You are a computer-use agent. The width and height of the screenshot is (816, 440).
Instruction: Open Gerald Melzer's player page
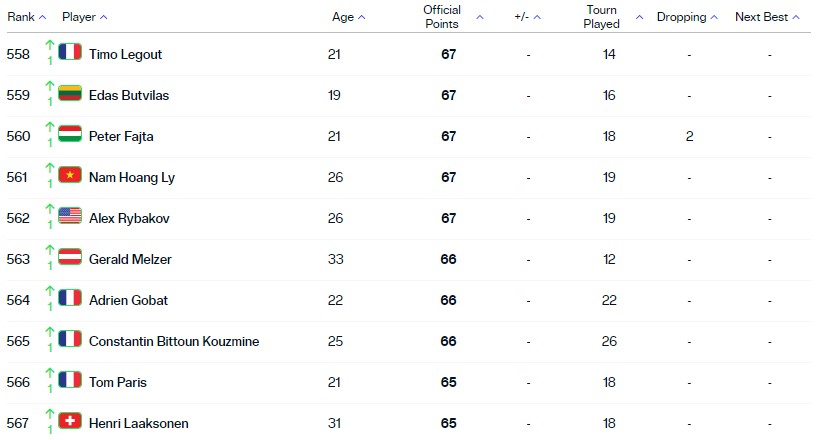pyautogui.click(x=130, y=259)
